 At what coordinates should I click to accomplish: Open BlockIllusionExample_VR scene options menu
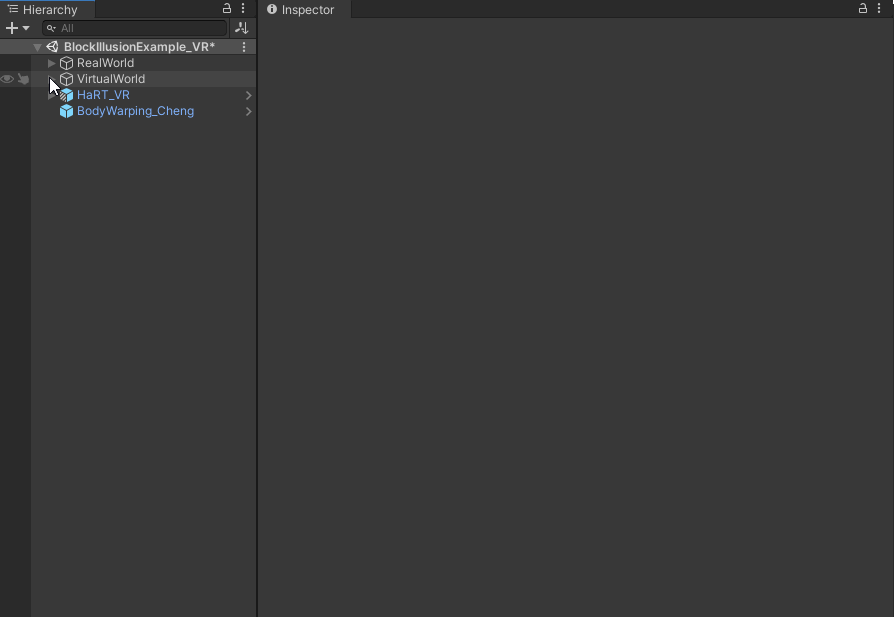(244, 47)
